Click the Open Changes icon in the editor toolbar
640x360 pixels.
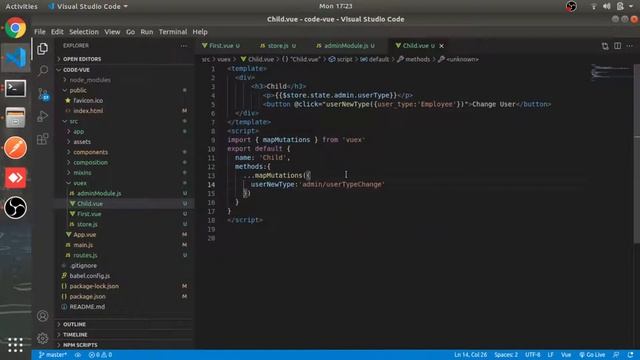tap(605, 46)
